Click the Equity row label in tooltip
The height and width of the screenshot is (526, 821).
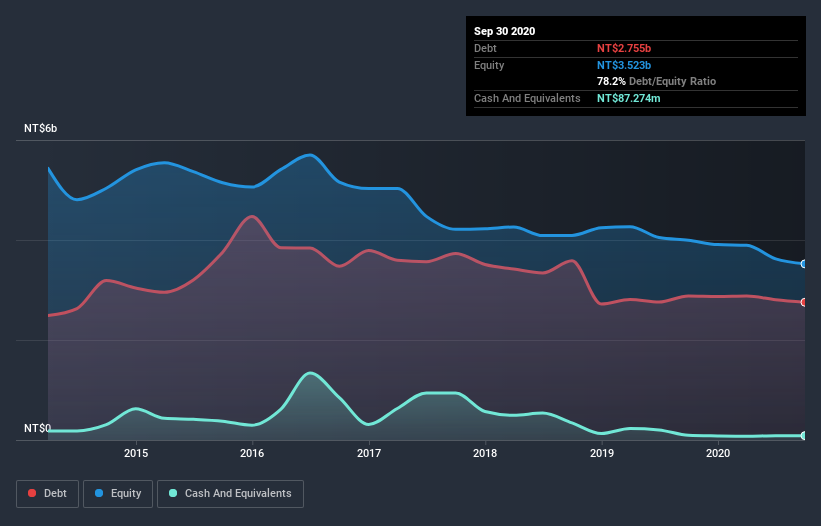pyautogui.click(x=489, y=65)
